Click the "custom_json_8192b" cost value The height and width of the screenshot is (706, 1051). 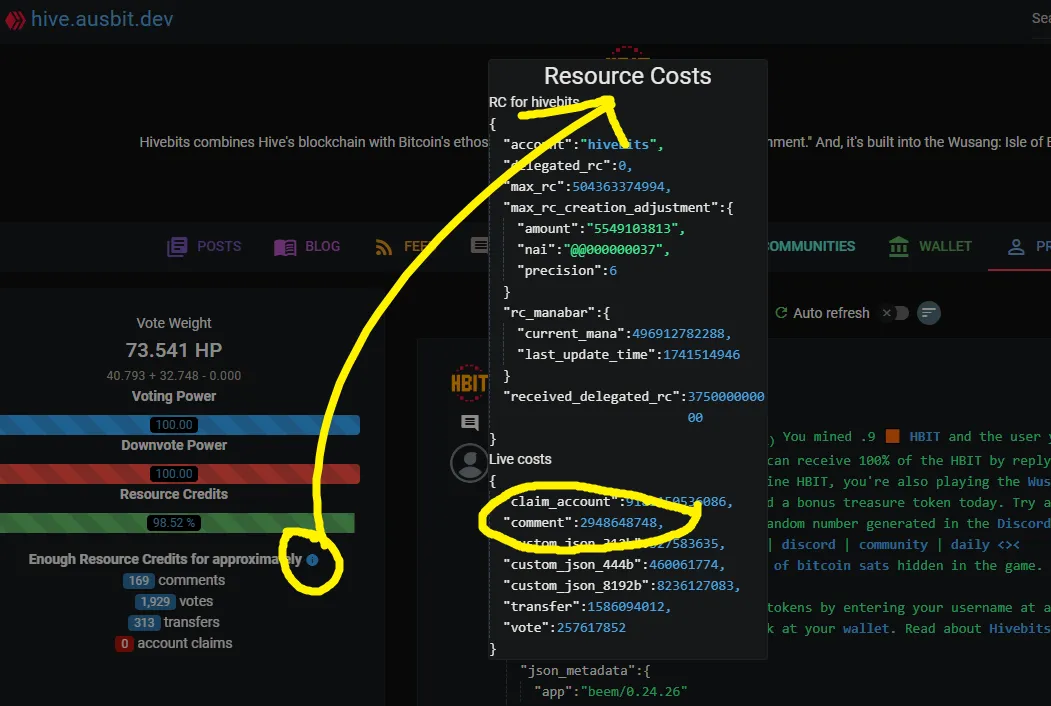pyautogui.click(x=695, y=585)
